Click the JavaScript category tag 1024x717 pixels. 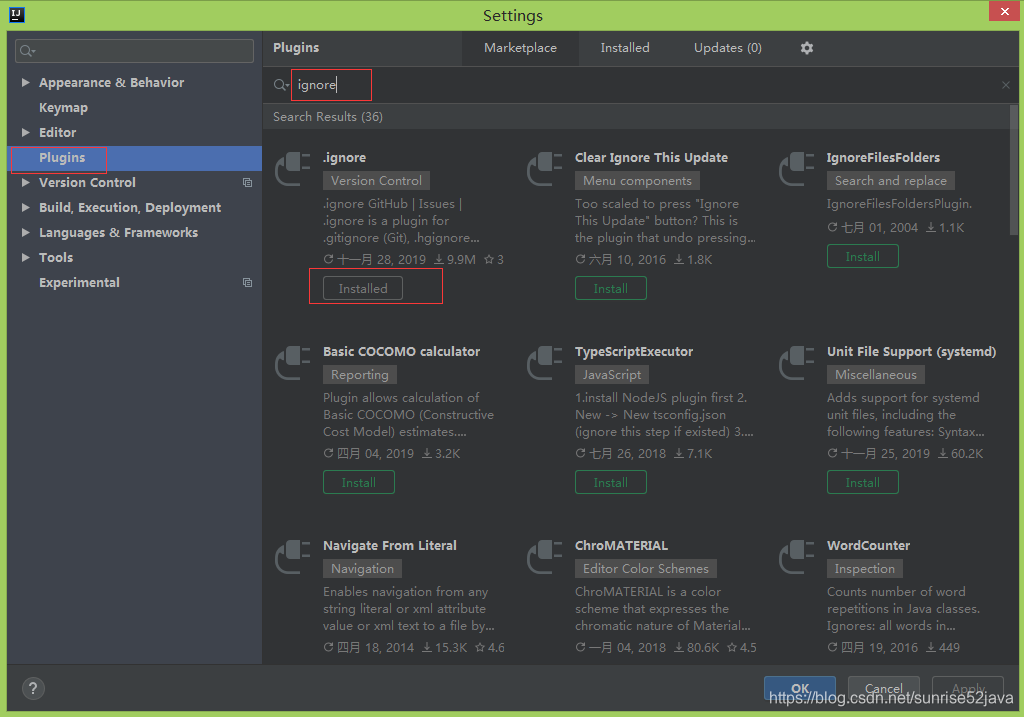[x=612, y=374]
